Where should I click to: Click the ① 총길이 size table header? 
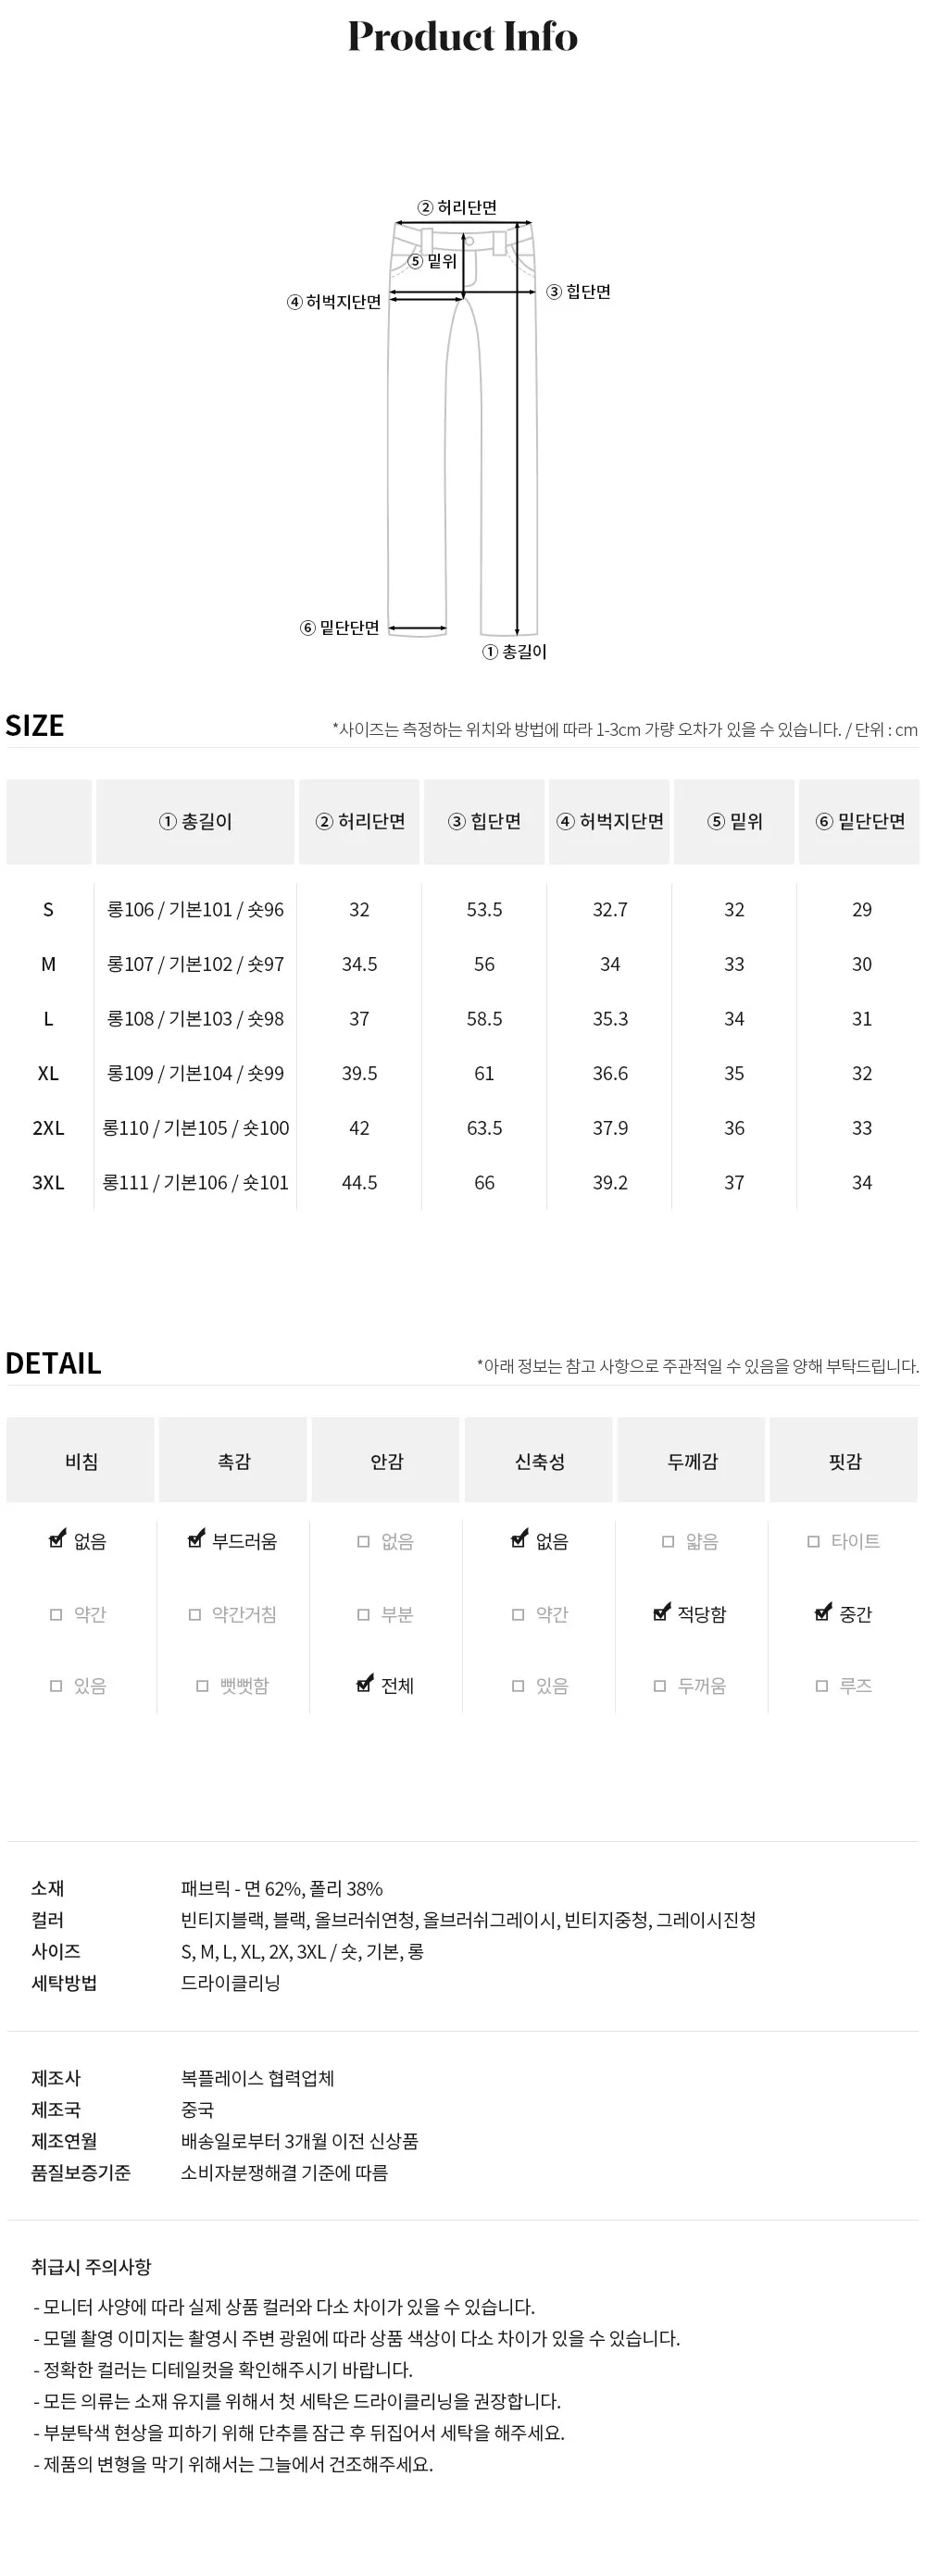[195, 822]
